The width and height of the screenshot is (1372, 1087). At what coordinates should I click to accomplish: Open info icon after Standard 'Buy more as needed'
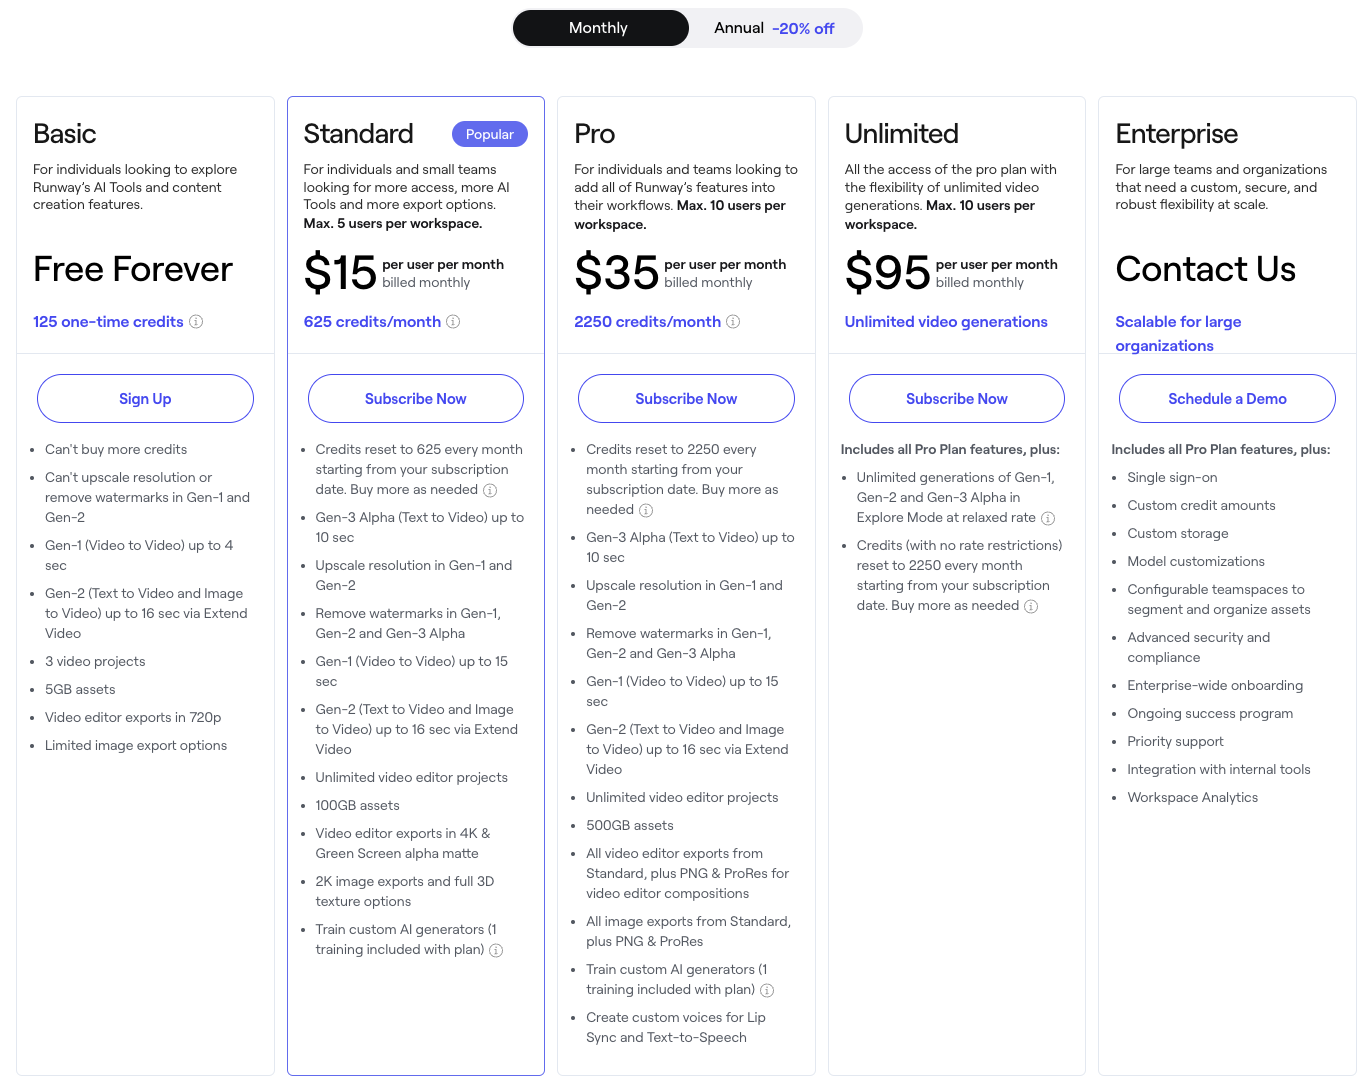pos(490,491)
